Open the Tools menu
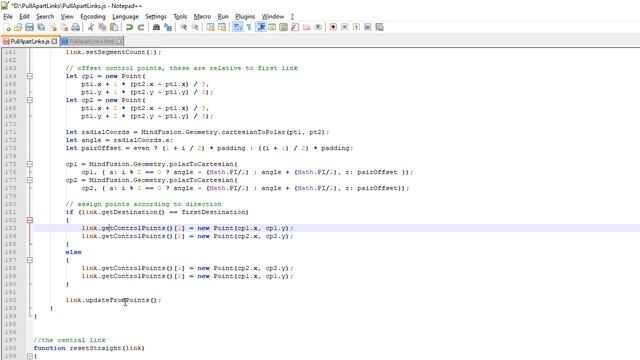Screen dimensions: 640x360 [180, 17]
